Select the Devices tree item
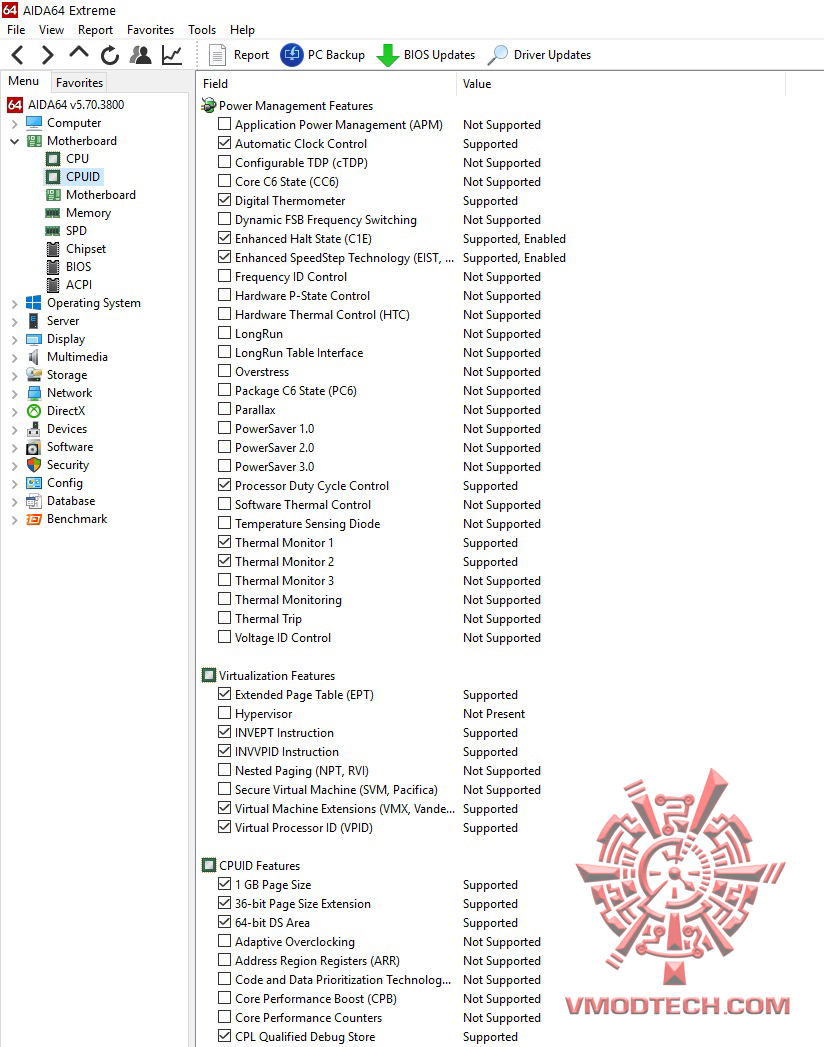The image size is (824, 1047). point(67,429)
